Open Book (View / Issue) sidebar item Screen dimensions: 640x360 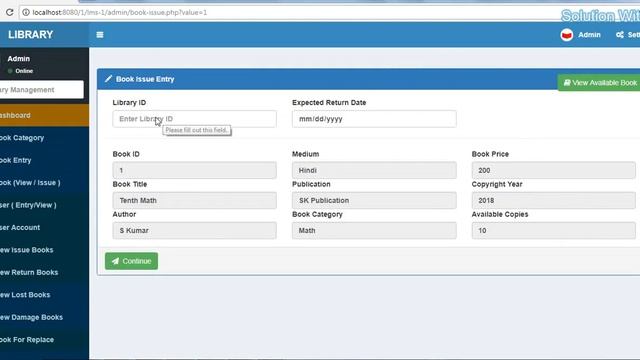click(x=44, y=182)
